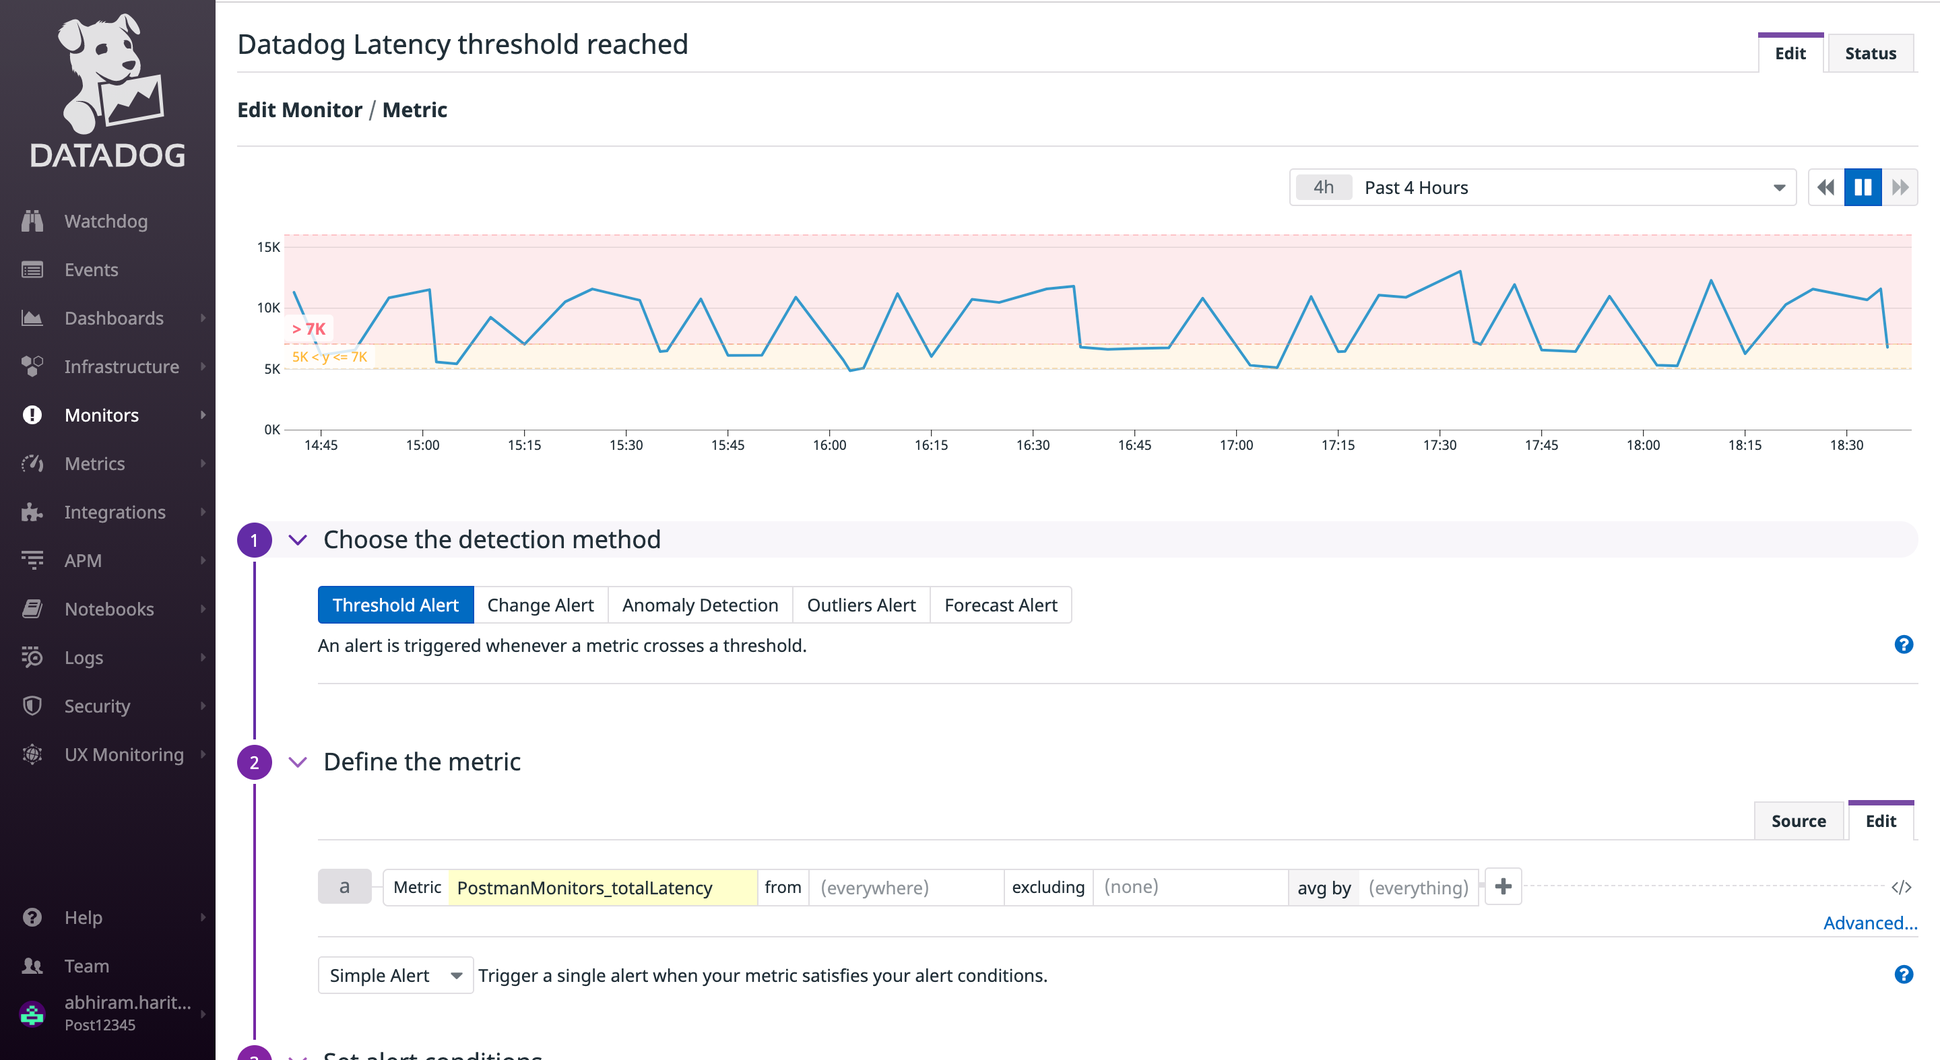Image resolution: width=1940 pixels, height=1060 pixels.
Task: Toggle the query code editor icon
Action: 1901,887
